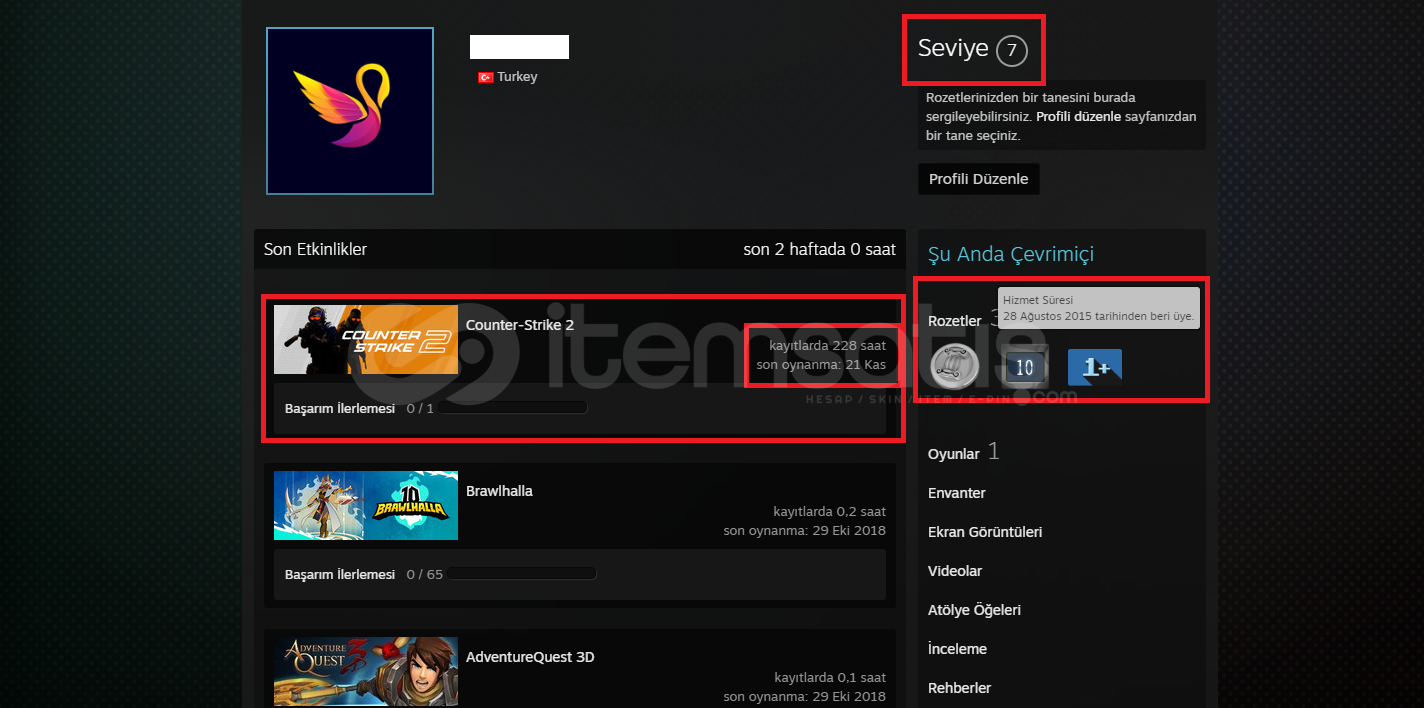1424x708 pixels.
Task: Click 'kayıtlarda 0,2 saat' Brawlhalla text
Action: coord(830,511)
